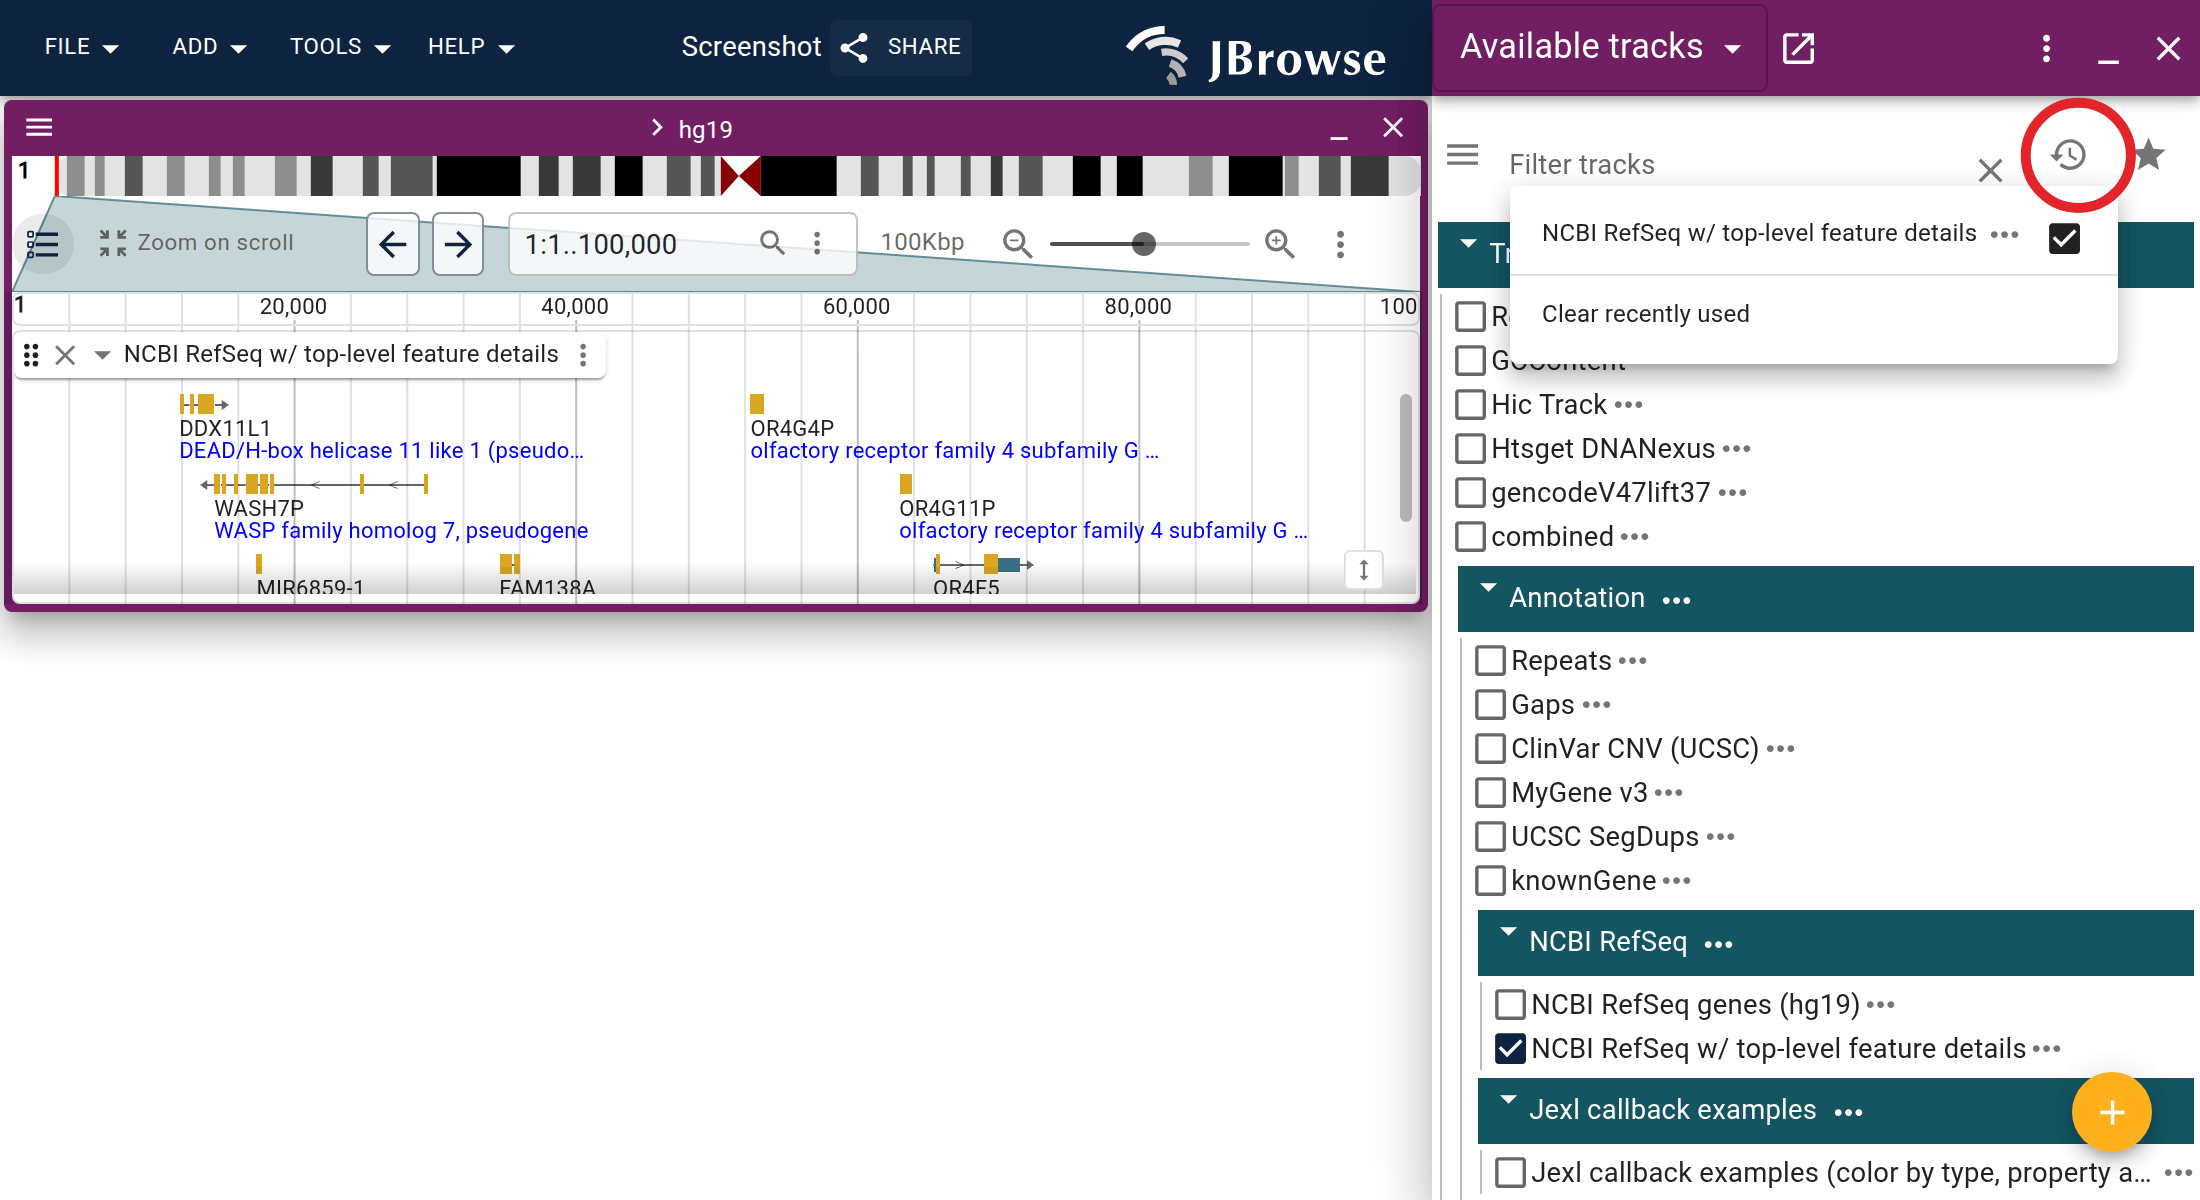Click the yellow add track plus button

pos(2111,1112)
